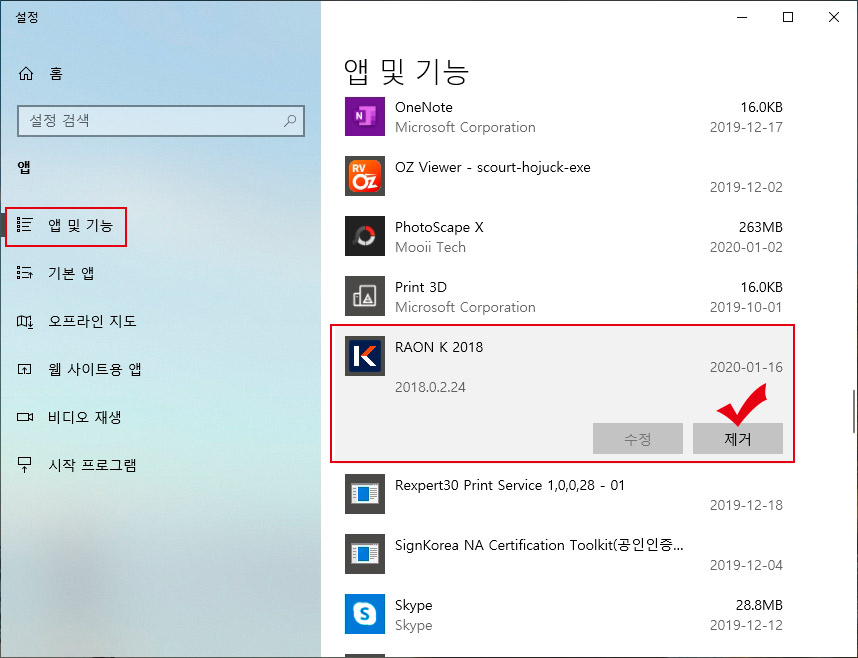Click the 오프라인 지도 map icon
858x658 pixels.
pyautogui.click(x=25, y=321)
